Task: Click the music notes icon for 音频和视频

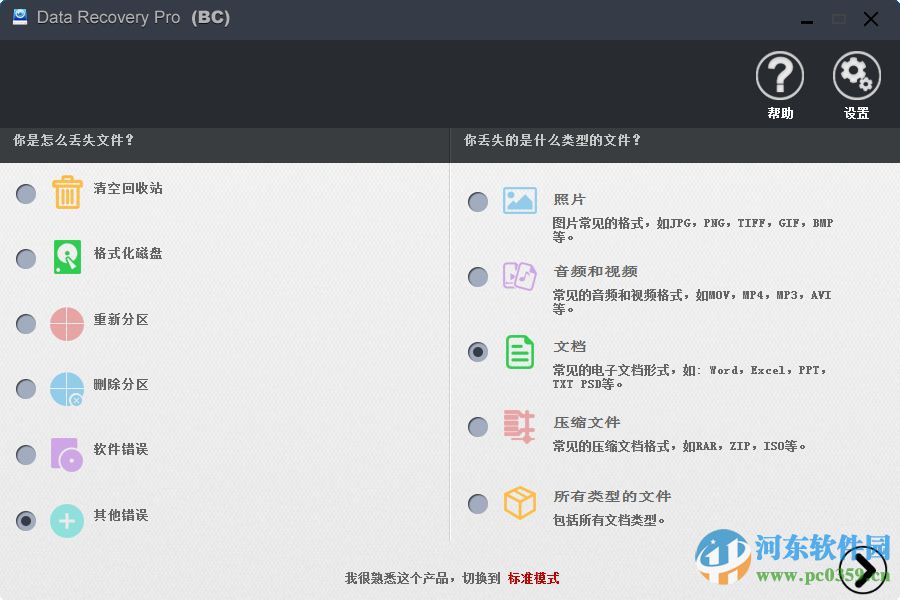Action: 519,276
